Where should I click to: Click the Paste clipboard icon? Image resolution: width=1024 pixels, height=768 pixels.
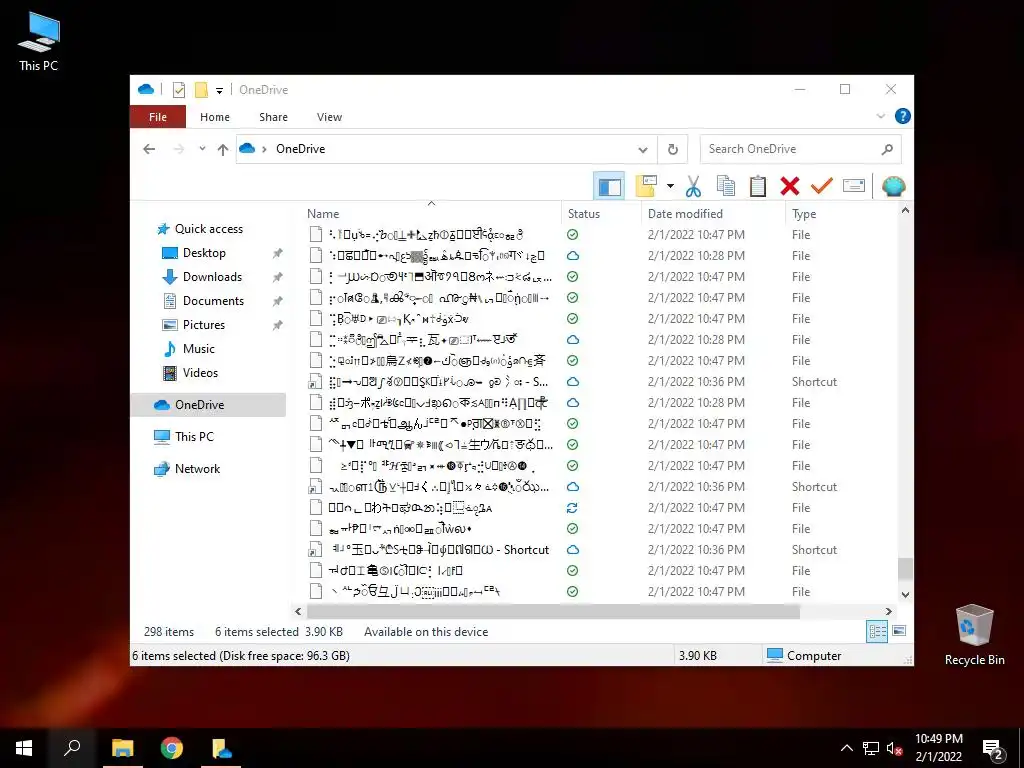coord(758,187)
